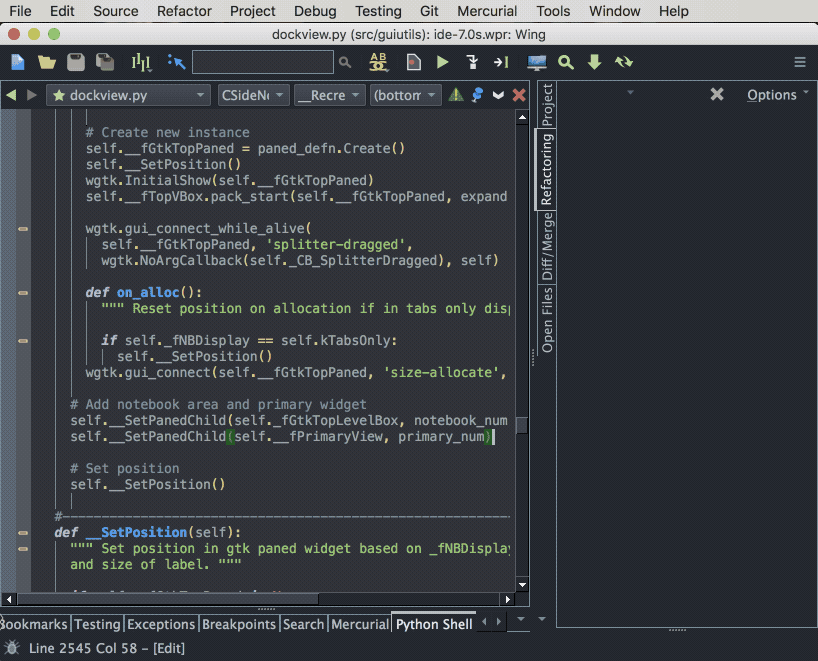This screenshot has width=818, height=661.
Task: Collapse the __SetPosition def fold marker
Action: point(23,533)
